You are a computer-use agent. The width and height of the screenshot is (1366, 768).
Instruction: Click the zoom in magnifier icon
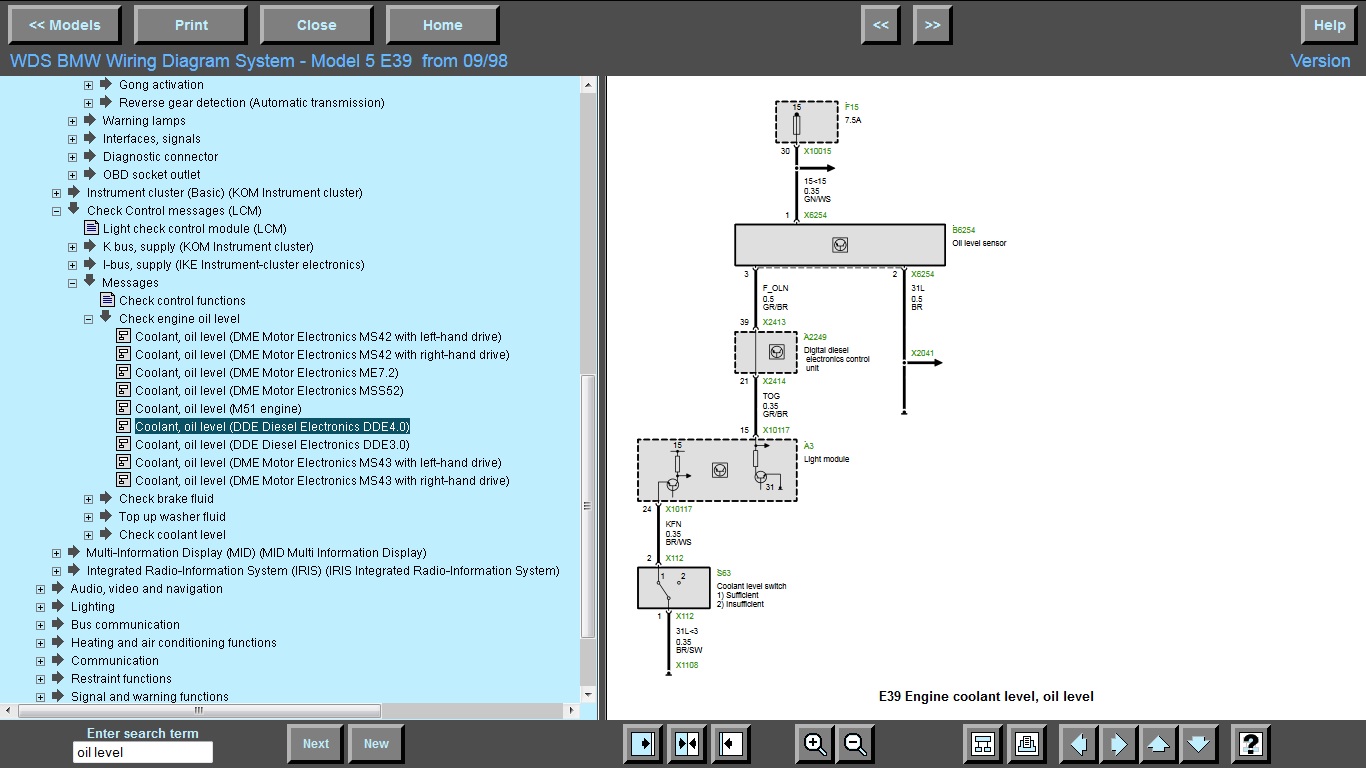click(x=815, y=744)
